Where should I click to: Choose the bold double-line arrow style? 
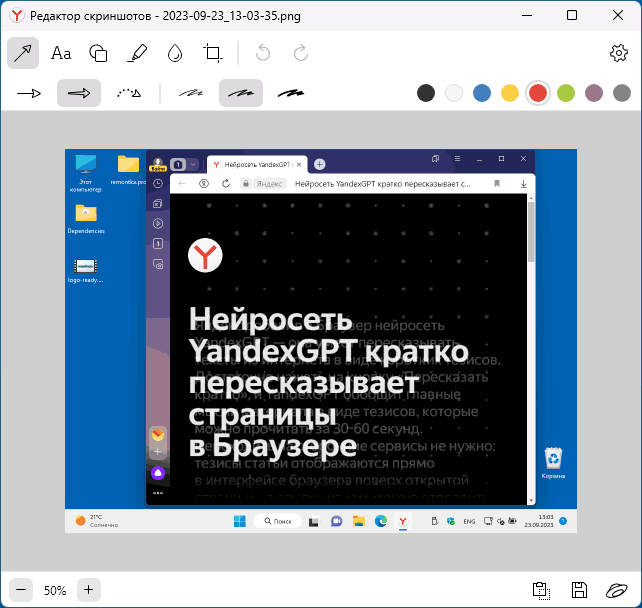(79, 93)
